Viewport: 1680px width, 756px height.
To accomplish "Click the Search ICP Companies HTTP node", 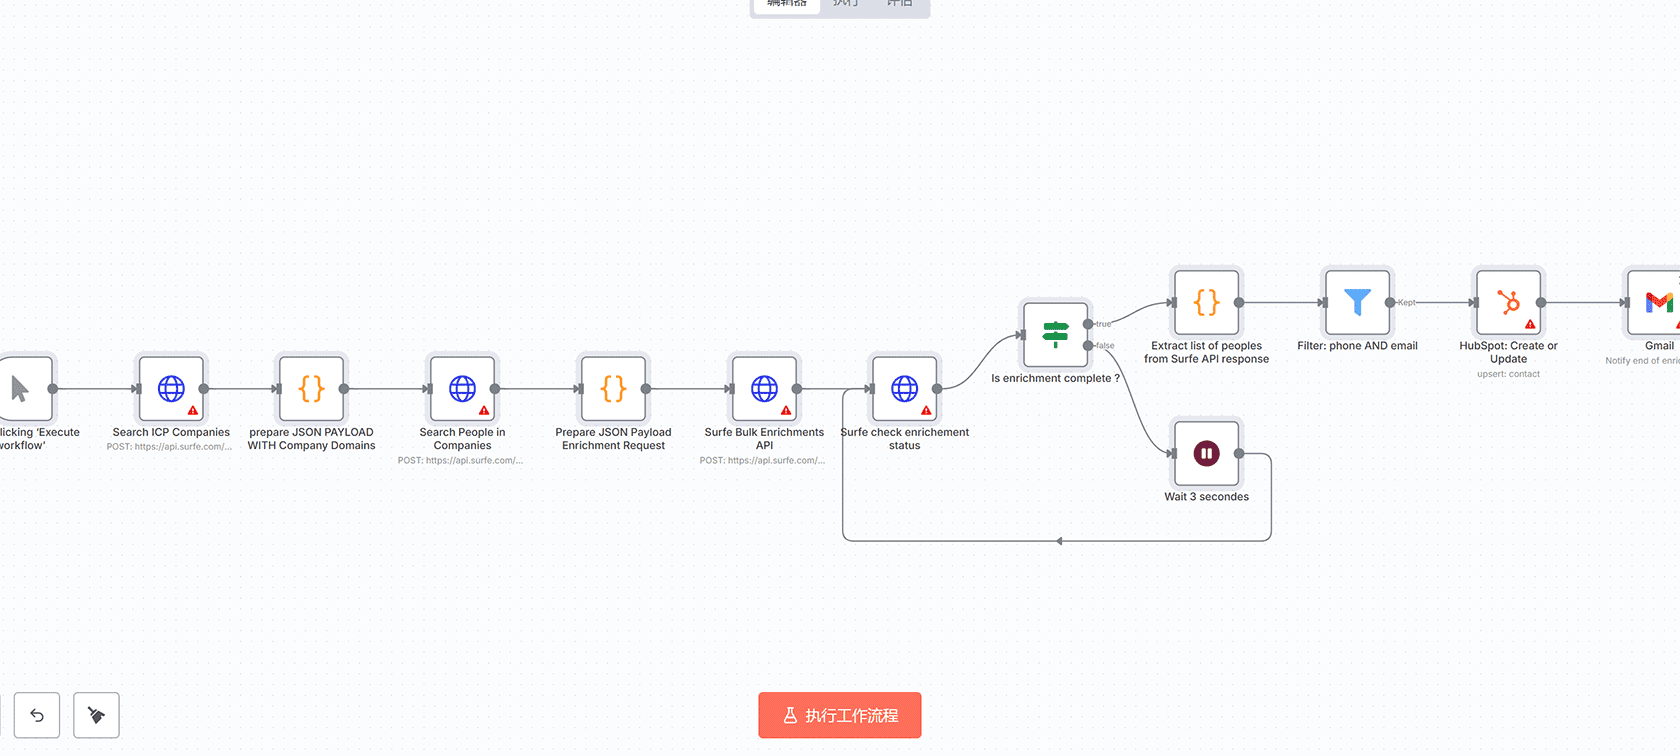I will click(171, 389).
